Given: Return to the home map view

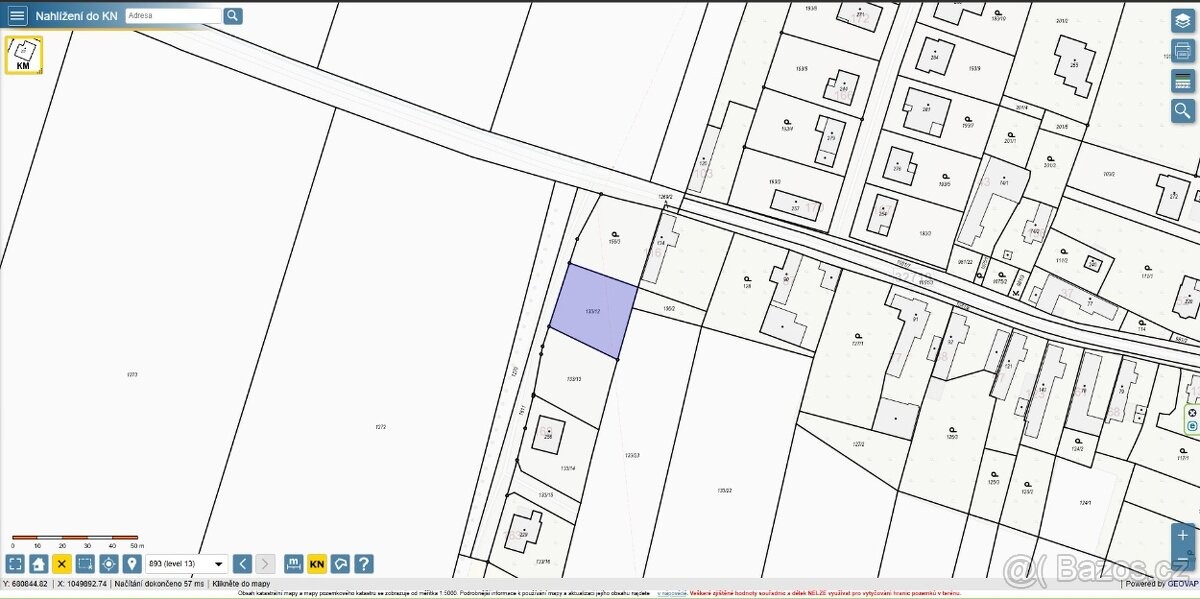Looking at the screenshot, I should (x=38, y=564).
